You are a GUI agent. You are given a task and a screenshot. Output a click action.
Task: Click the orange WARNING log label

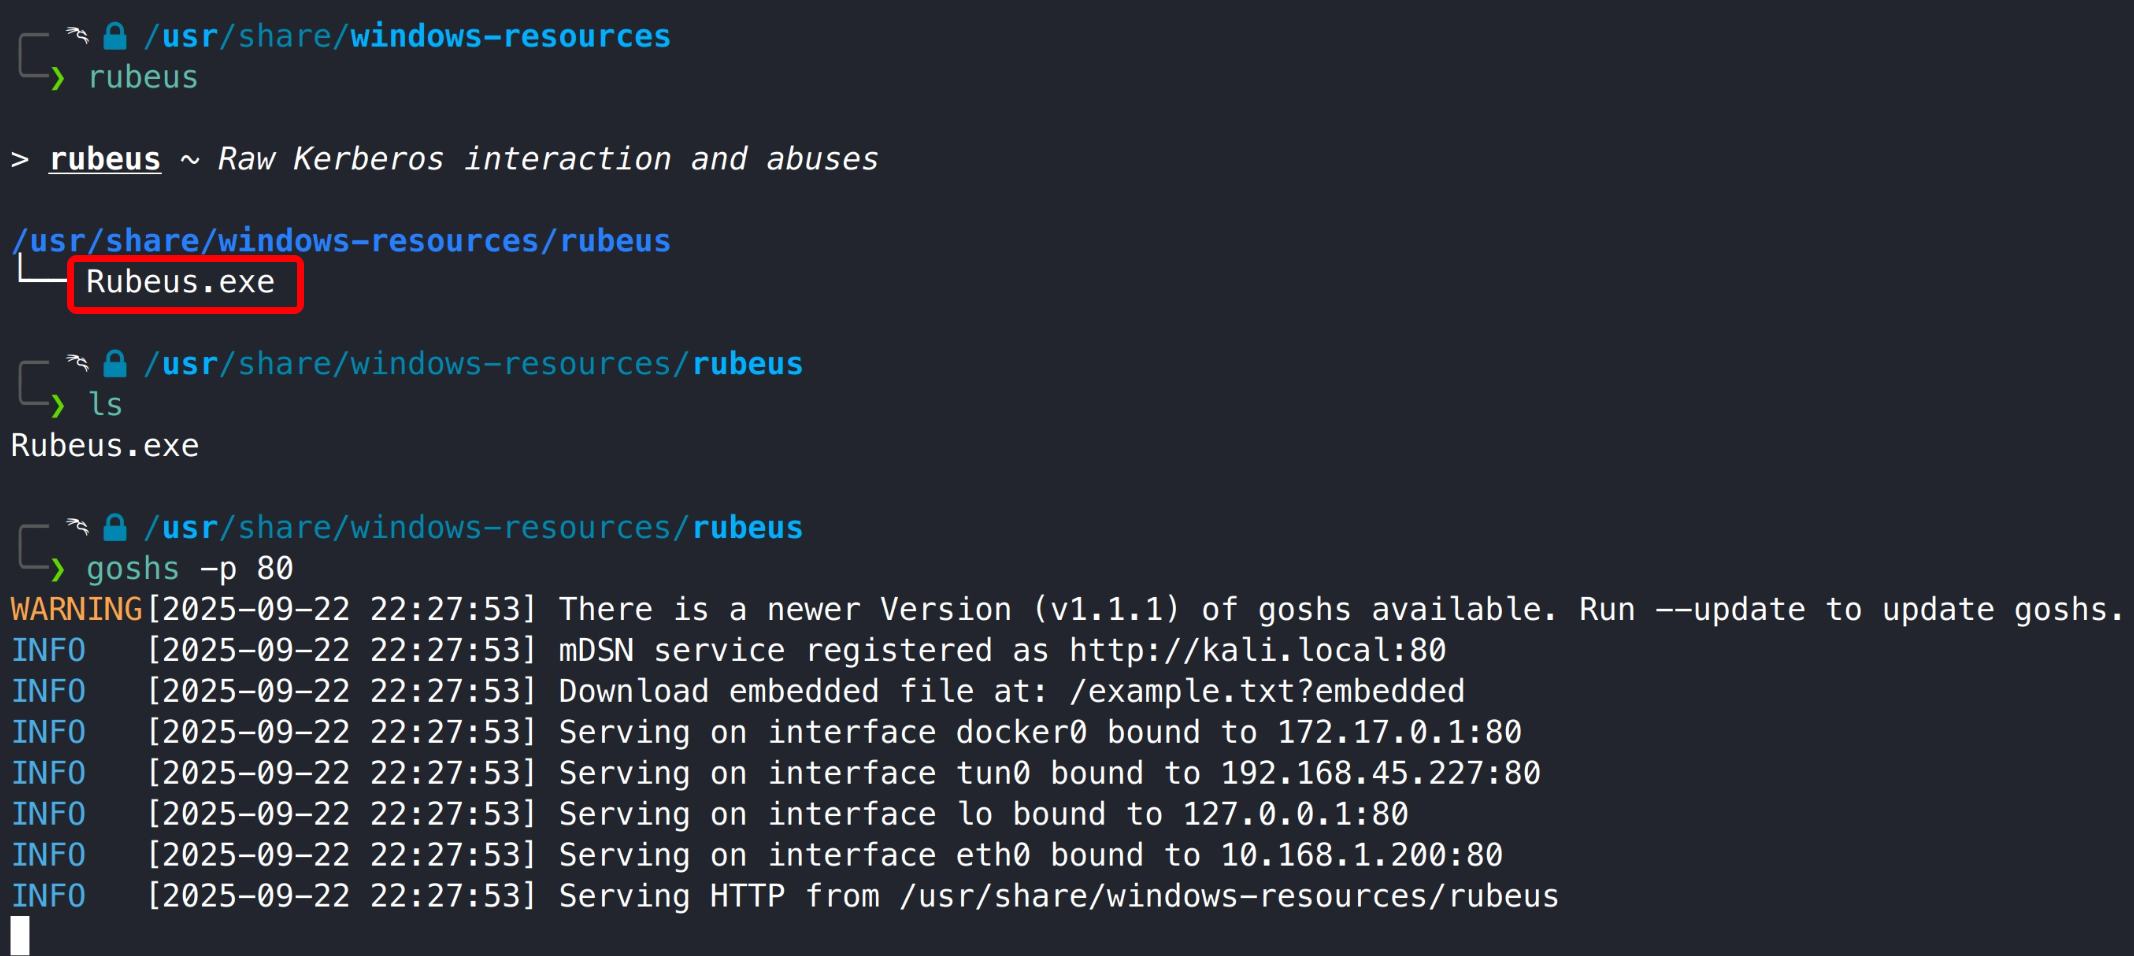tap(76, 610)
